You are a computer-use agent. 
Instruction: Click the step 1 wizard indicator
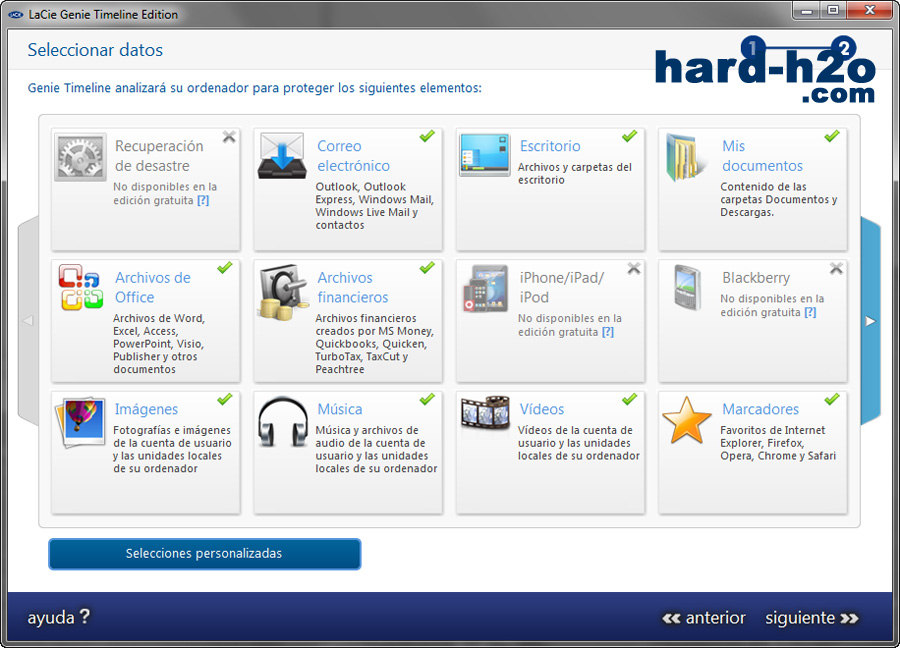pyautogui.click(x=752, y=48)
